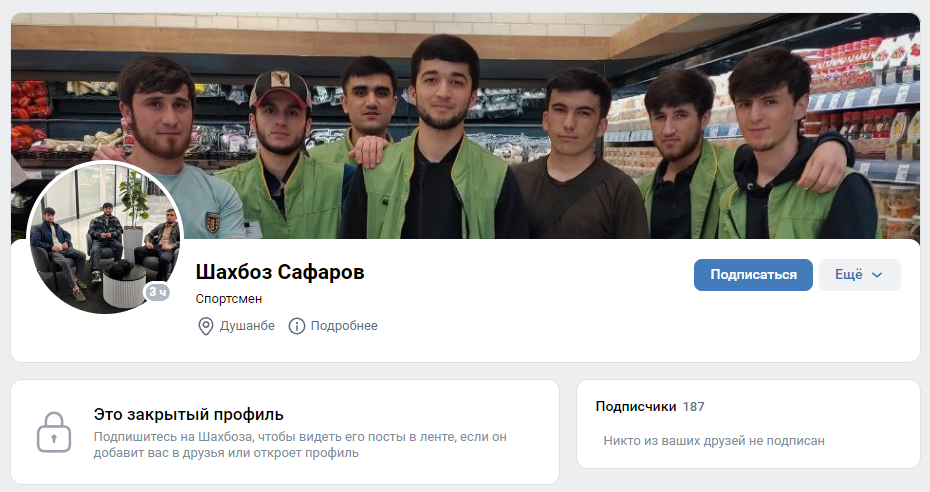Image resolution: width=930 pixels, height=492 pixels.
Task: Open the '3 ч' last-seen badge on avatar
Action: click(158, 292)
